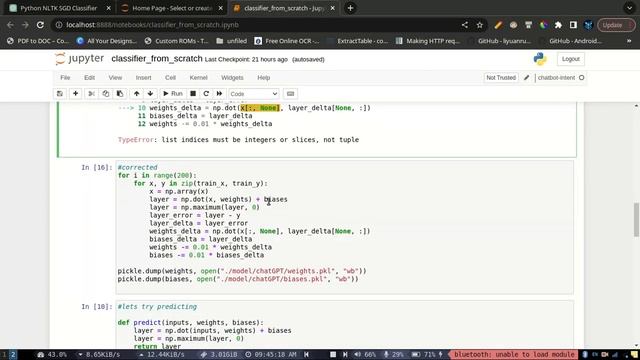Open the Kernel menu
This screenshot has height=360, width=640.
coord(198,78)
